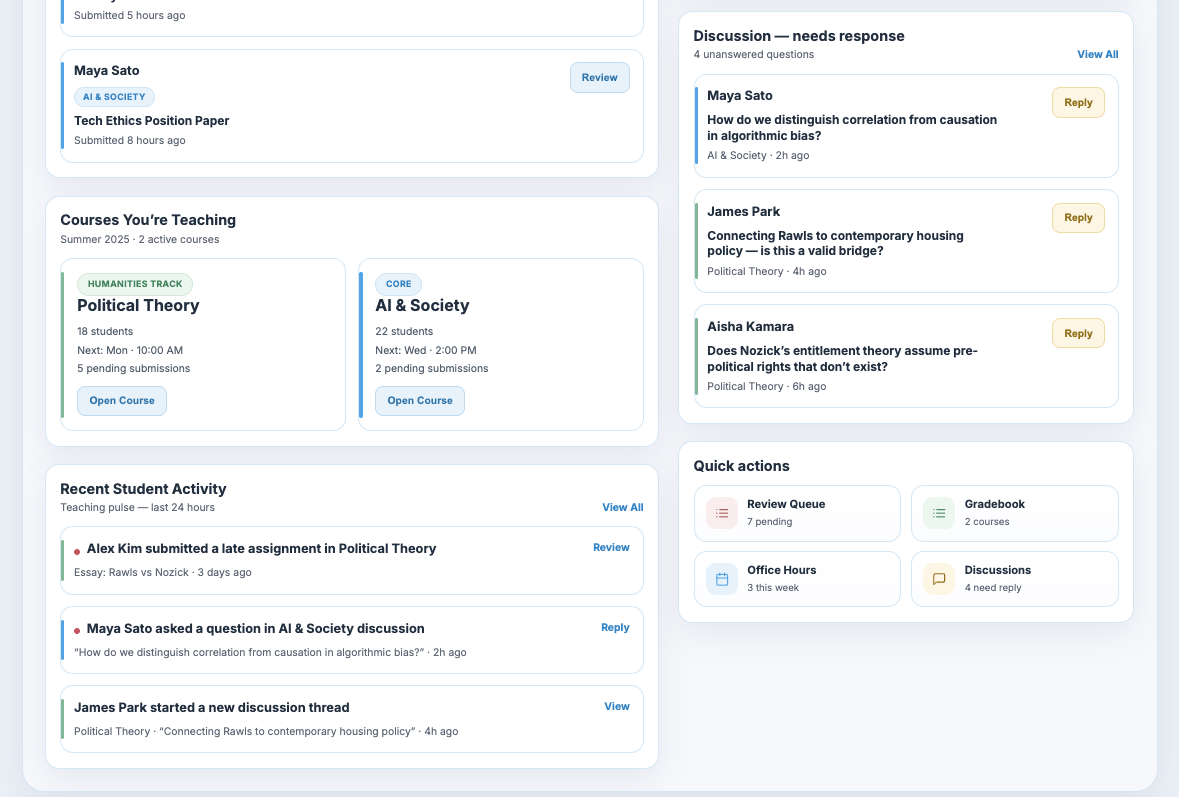Click the unread dot on Alex Kim's activity
1179x797 pixels.
click(x=79, y=549)
